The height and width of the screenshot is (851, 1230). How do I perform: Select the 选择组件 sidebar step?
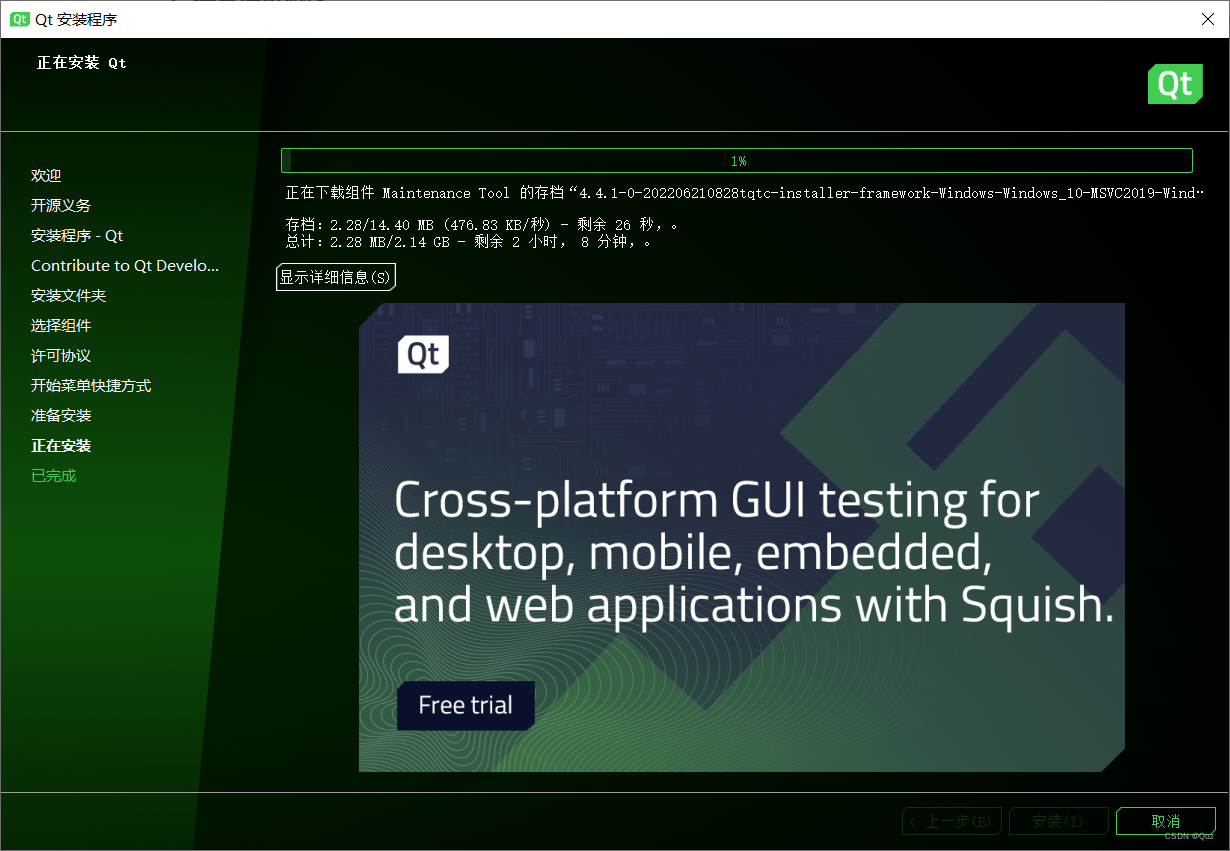click(61, 326)
